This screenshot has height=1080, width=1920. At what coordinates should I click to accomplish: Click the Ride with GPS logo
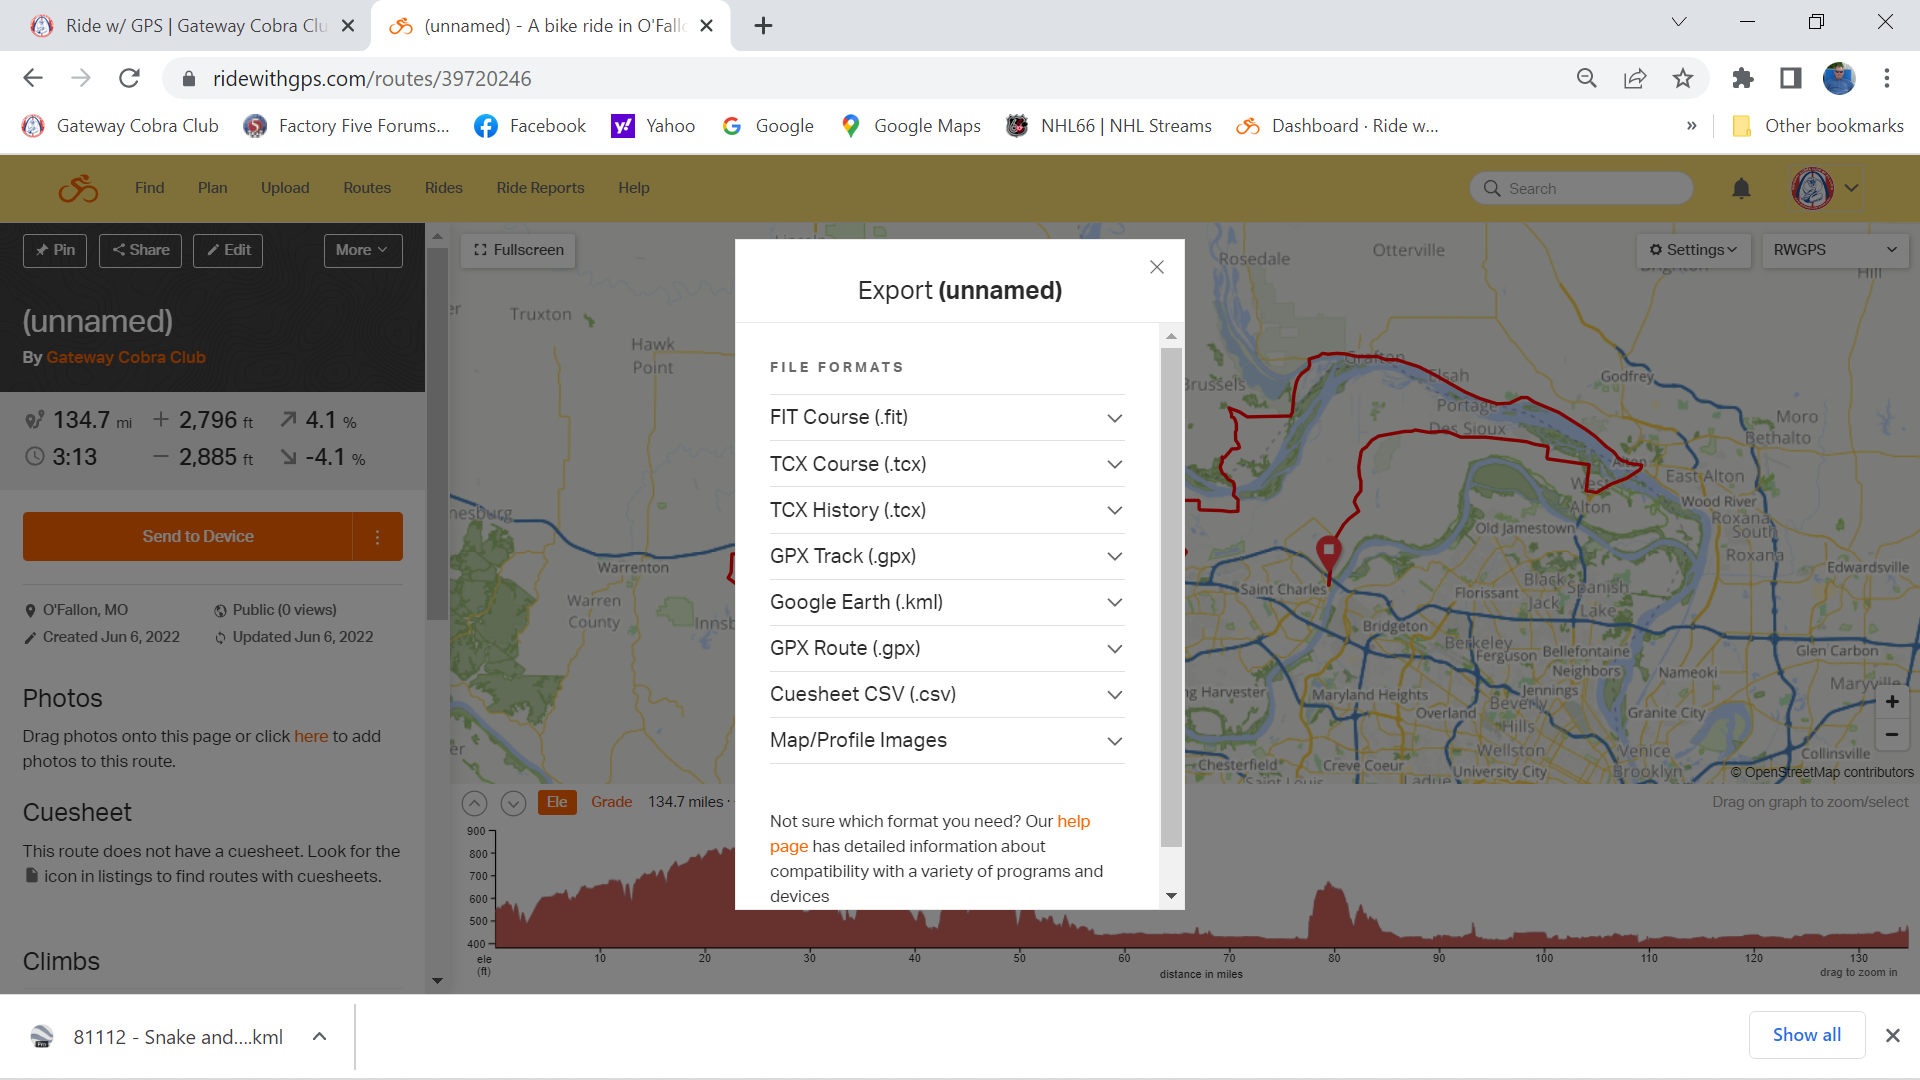(78, 188)
